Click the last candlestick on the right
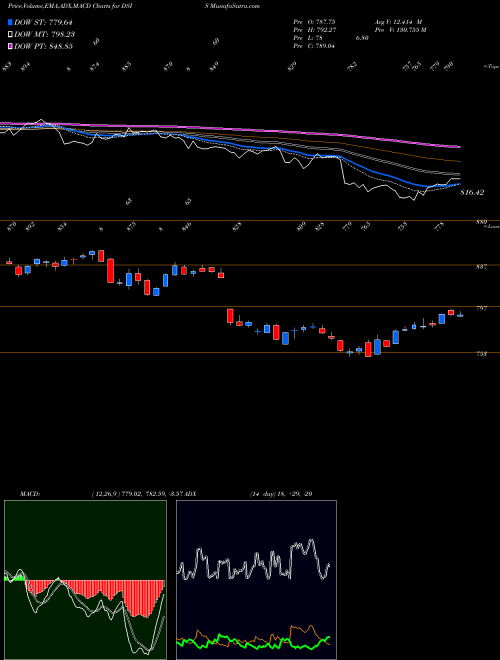500x660 pixels. (460, 315)
